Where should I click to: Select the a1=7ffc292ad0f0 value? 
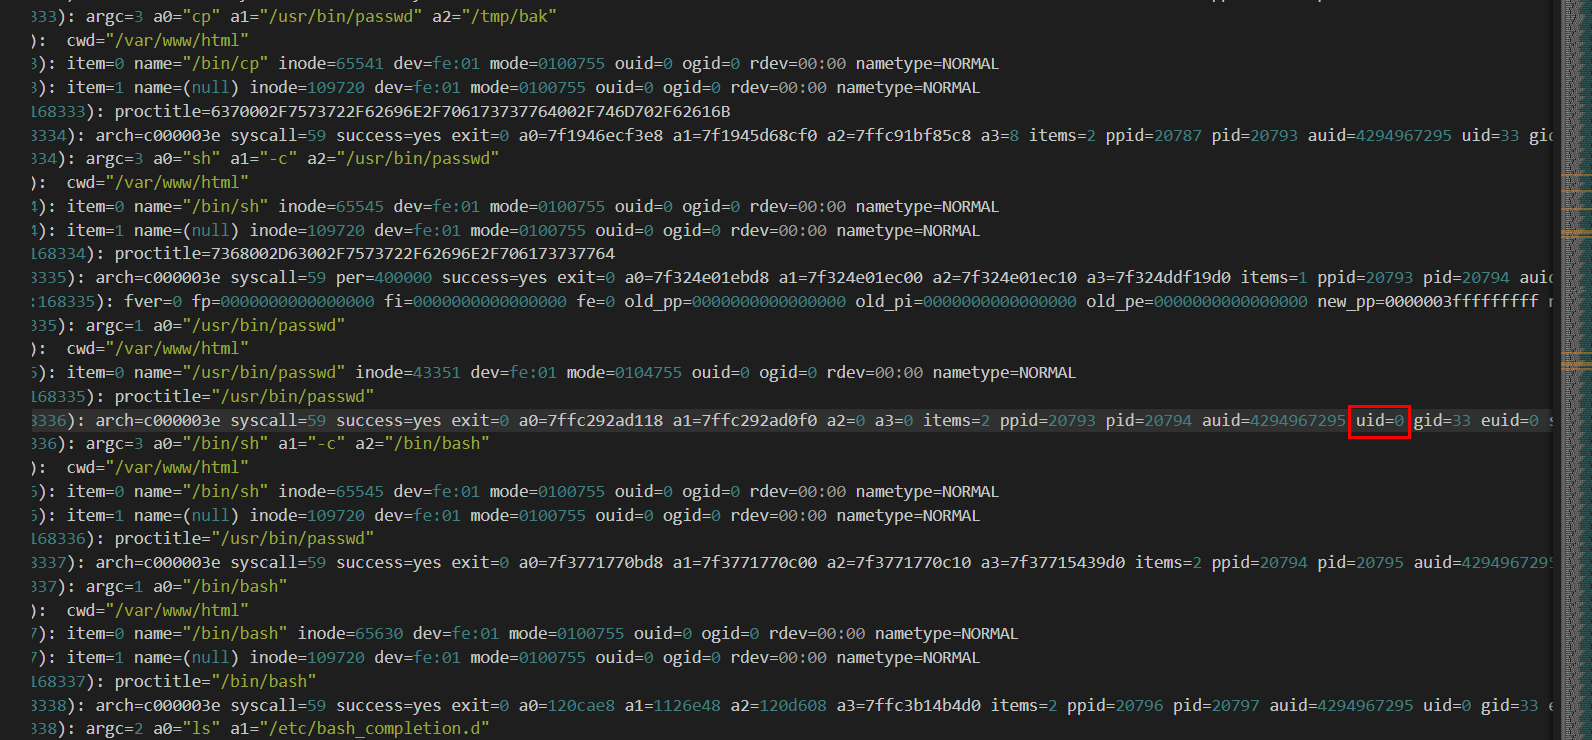click(745, 420)
